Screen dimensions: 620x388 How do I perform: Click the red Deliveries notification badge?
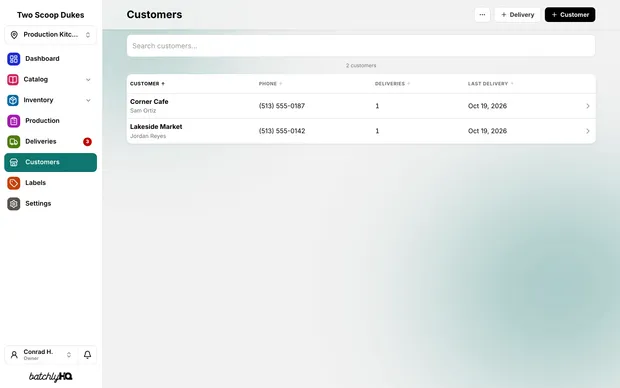(87, 142)
